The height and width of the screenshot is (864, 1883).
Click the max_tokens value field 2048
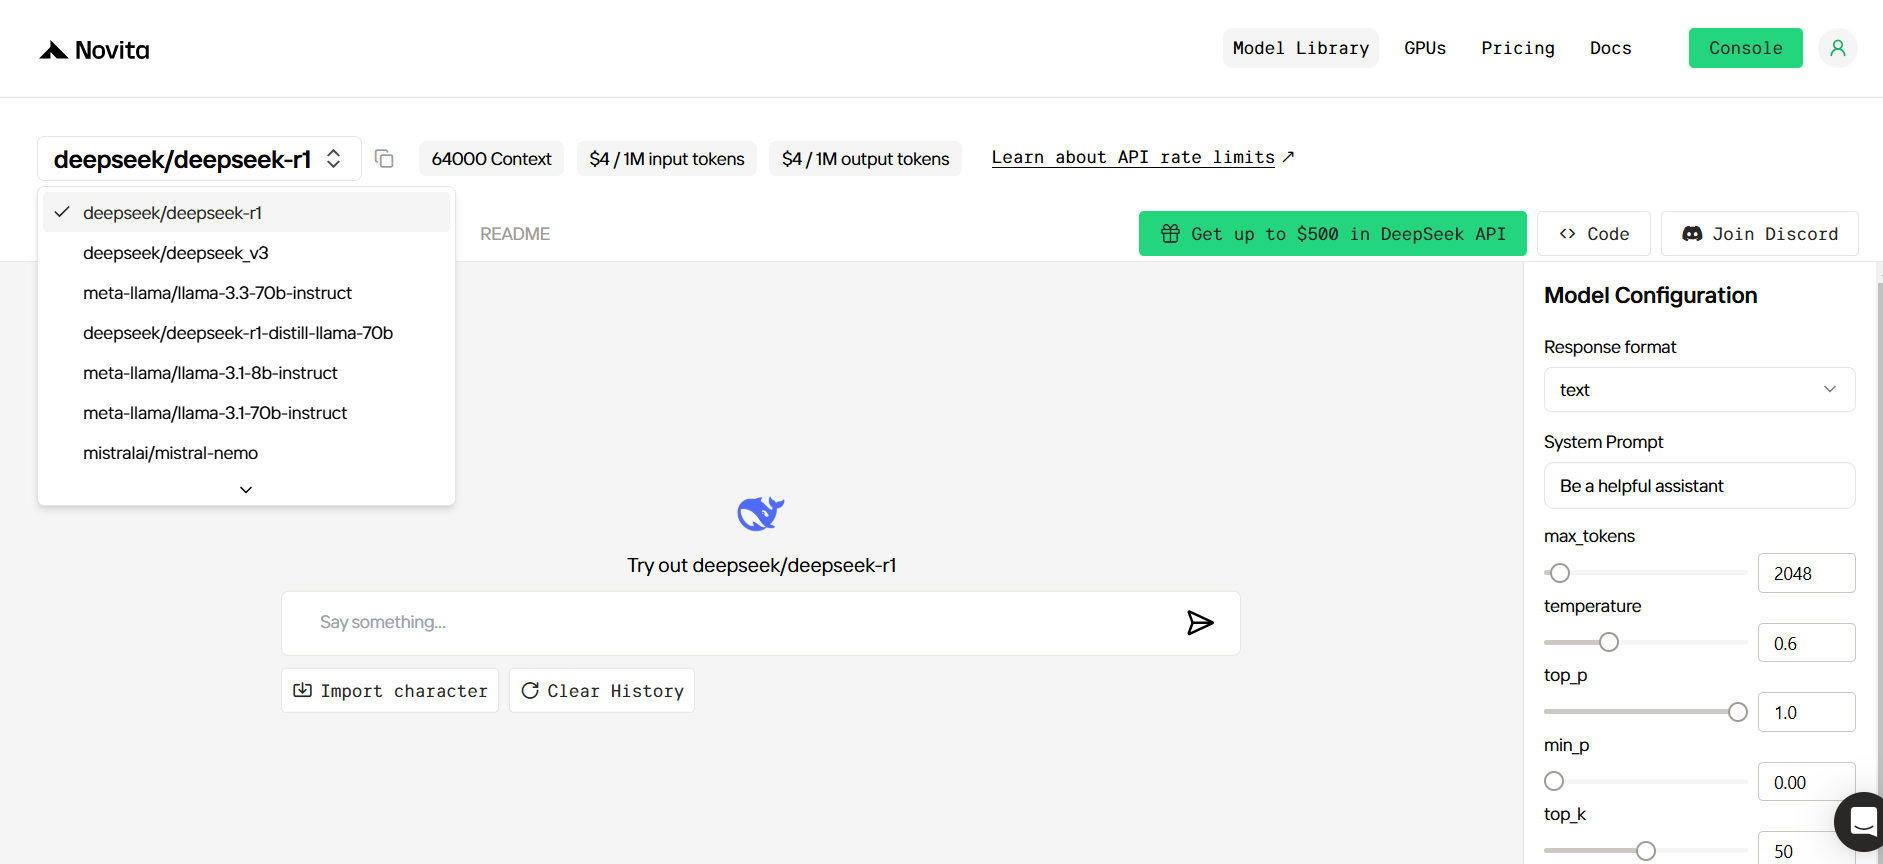(x=1806, y=573)
